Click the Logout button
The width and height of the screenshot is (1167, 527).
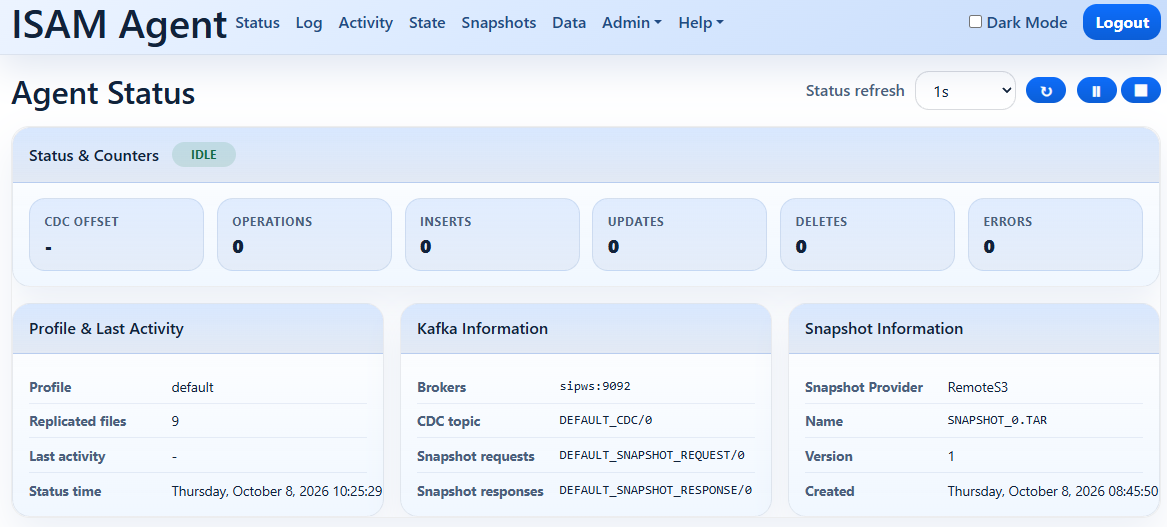pos(1122,23)
